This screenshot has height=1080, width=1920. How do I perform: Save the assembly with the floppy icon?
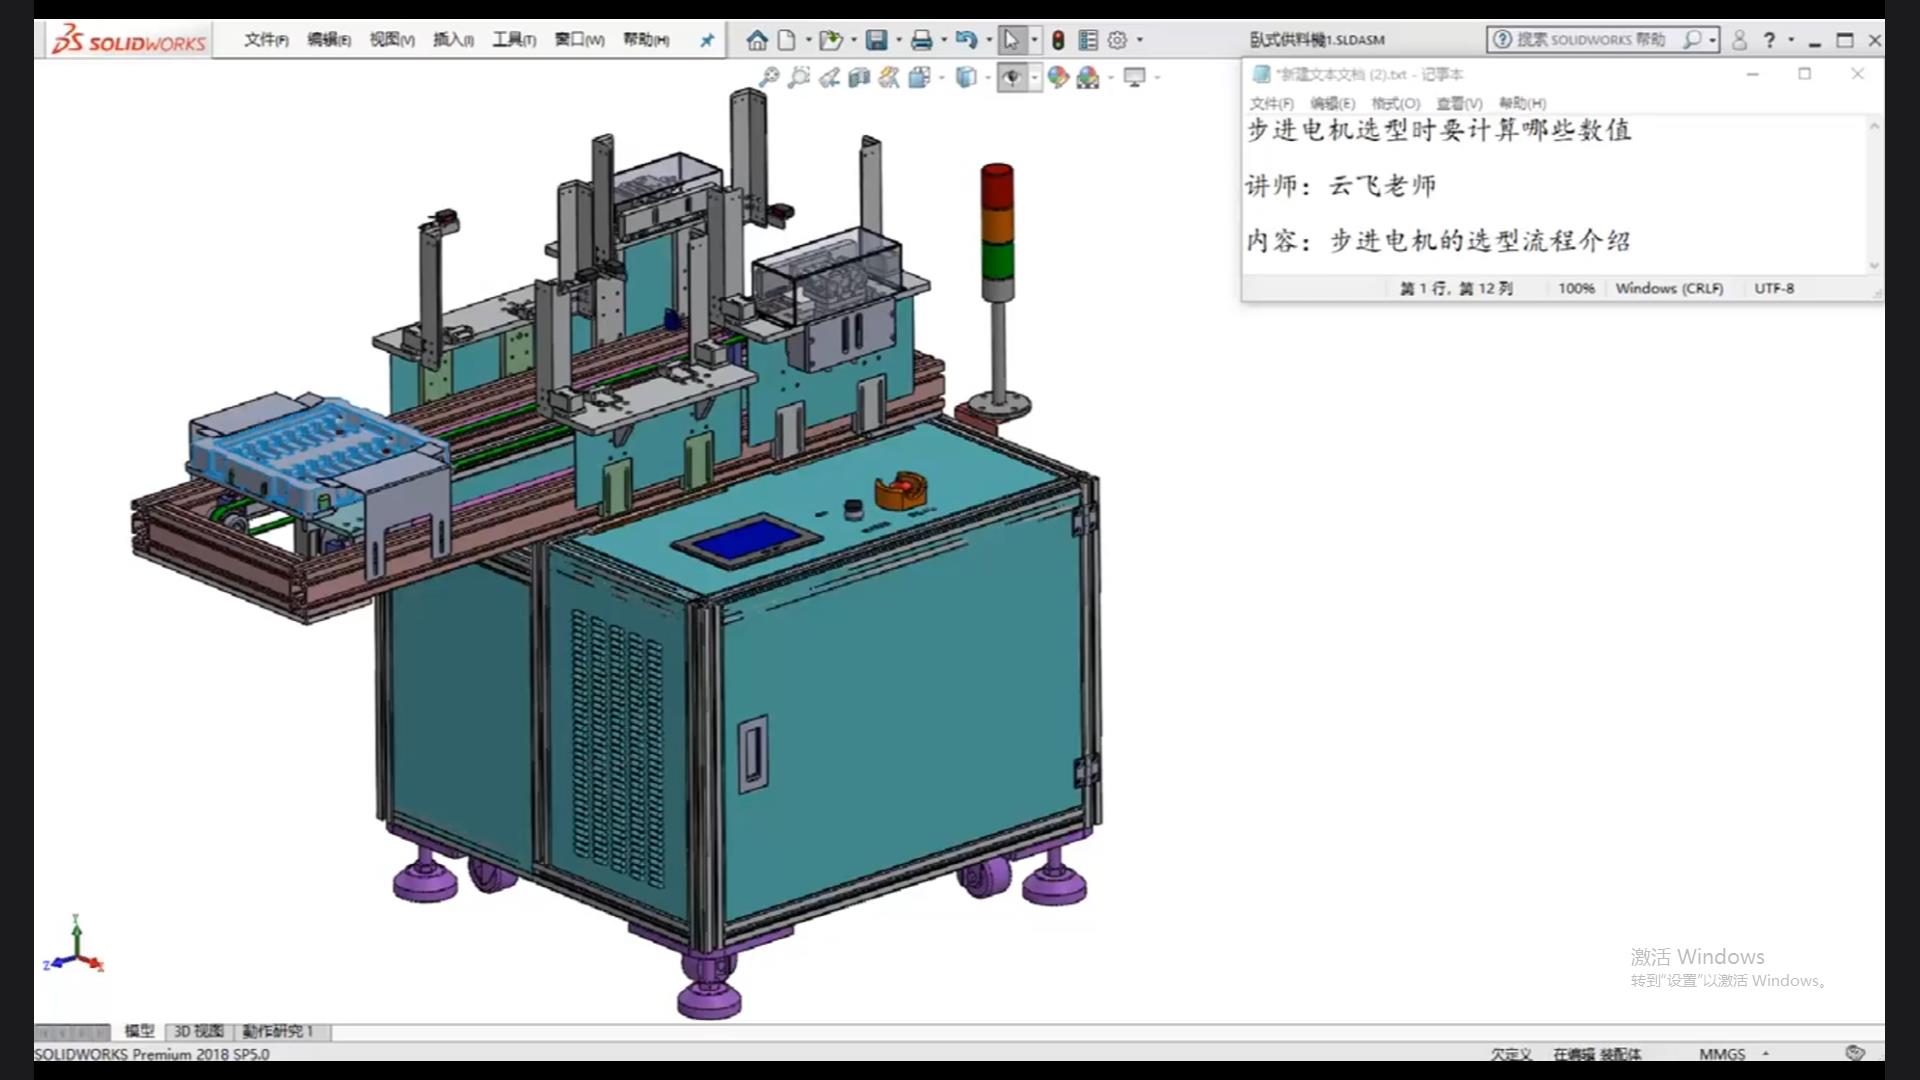point(877,40)
